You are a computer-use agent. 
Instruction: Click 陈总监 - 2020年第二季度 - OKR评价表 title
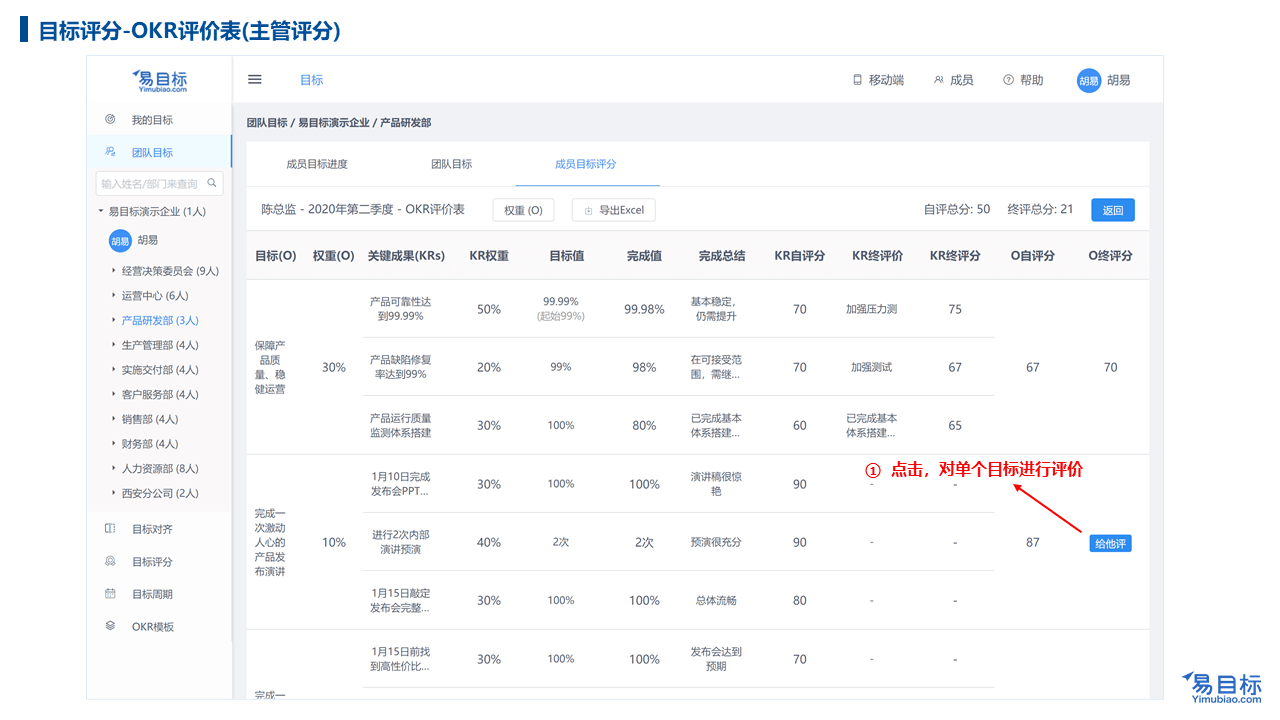[x=363, y=210]
